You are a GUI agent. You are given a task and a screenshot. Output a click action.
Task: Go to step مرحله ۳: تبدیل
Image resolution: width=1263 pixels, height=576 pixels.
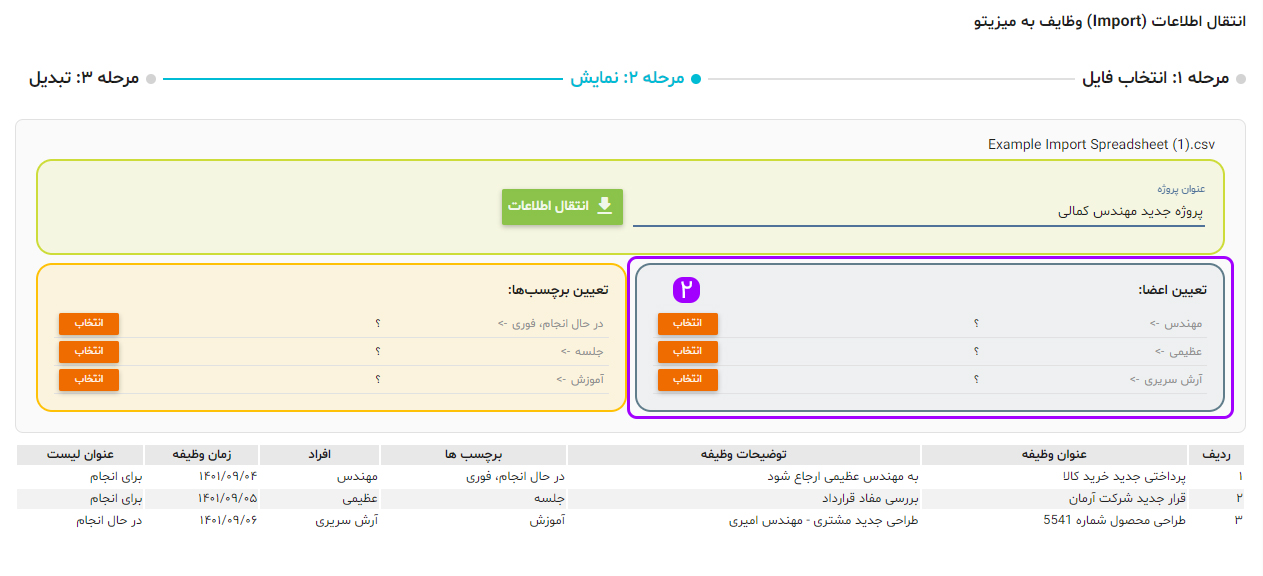pos(92,78)
